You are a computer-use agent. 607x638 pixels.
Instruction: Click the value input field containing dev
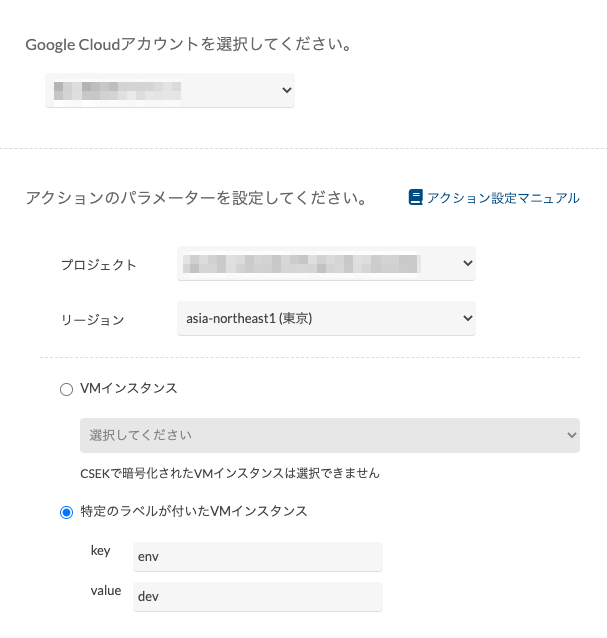(x=258, y=596)
